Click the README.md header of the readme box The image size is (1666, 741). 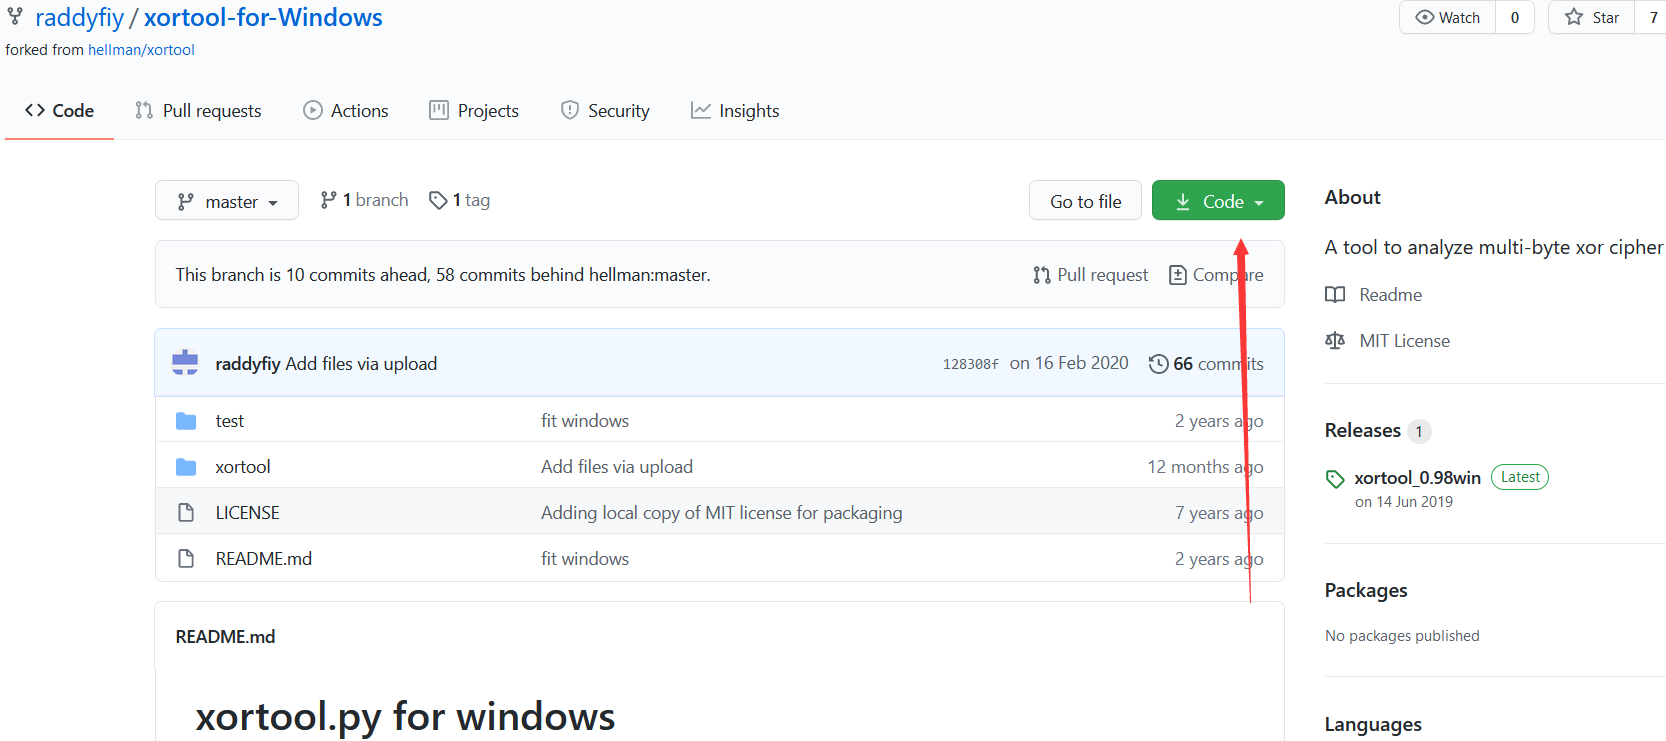pyautogui.click(x=225, y=637)
